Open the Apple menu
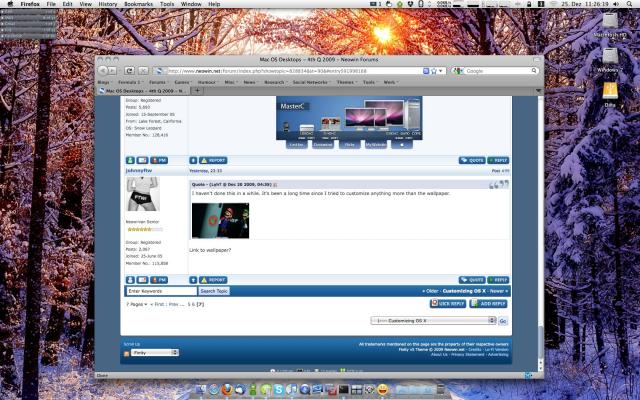 tap(10, 4)
